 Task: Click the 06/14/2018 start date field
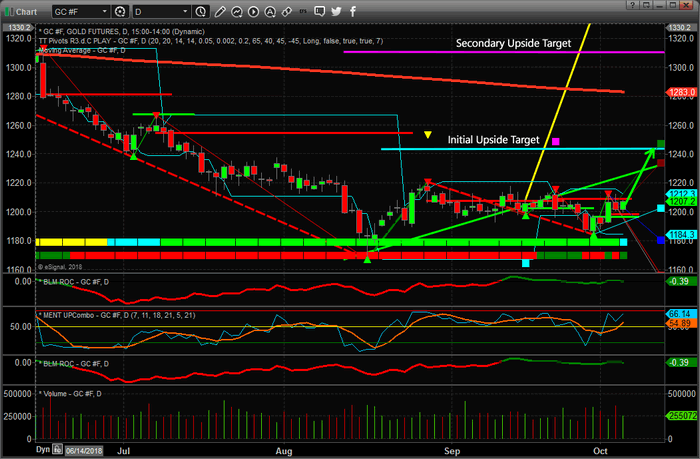[83, 452]
